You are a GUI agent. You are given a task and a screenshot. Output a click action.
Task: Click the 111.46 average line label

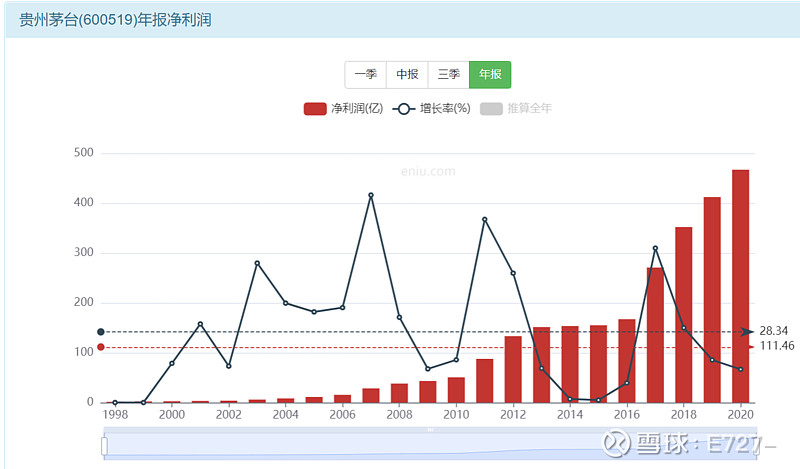[x=777, y=346]
